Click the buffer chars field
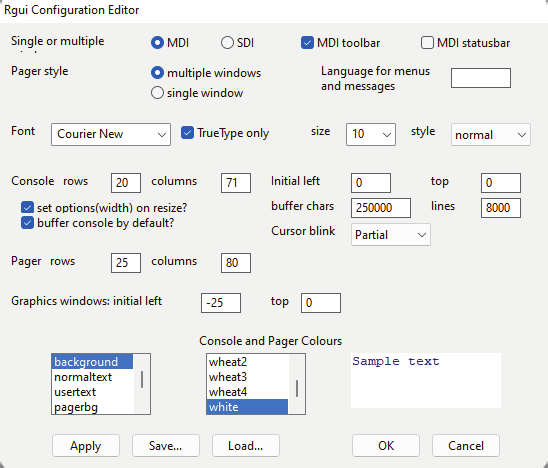The image size is (548, 468). click(381, 208)
